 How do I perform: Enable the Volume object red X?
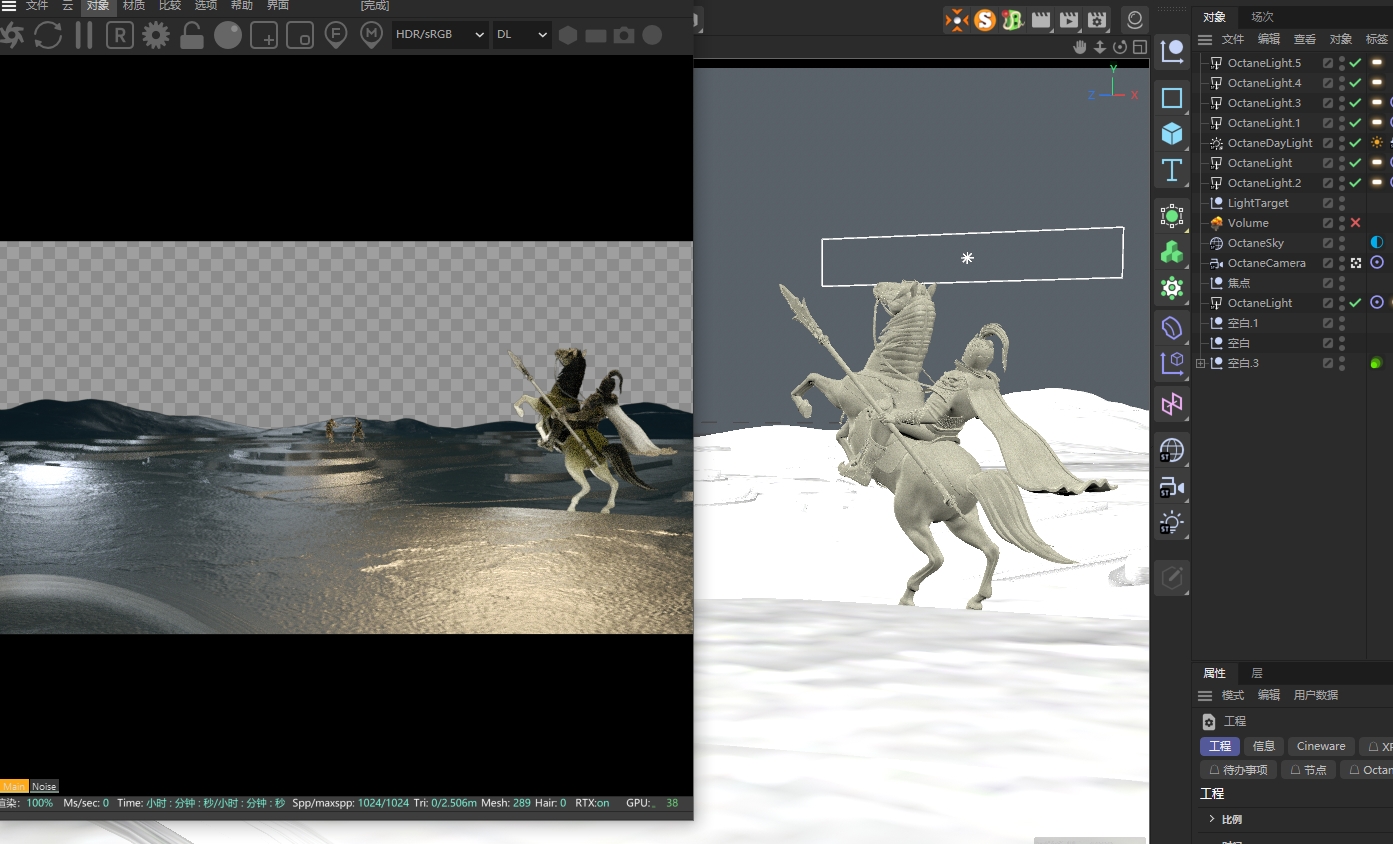point(1355,223)
